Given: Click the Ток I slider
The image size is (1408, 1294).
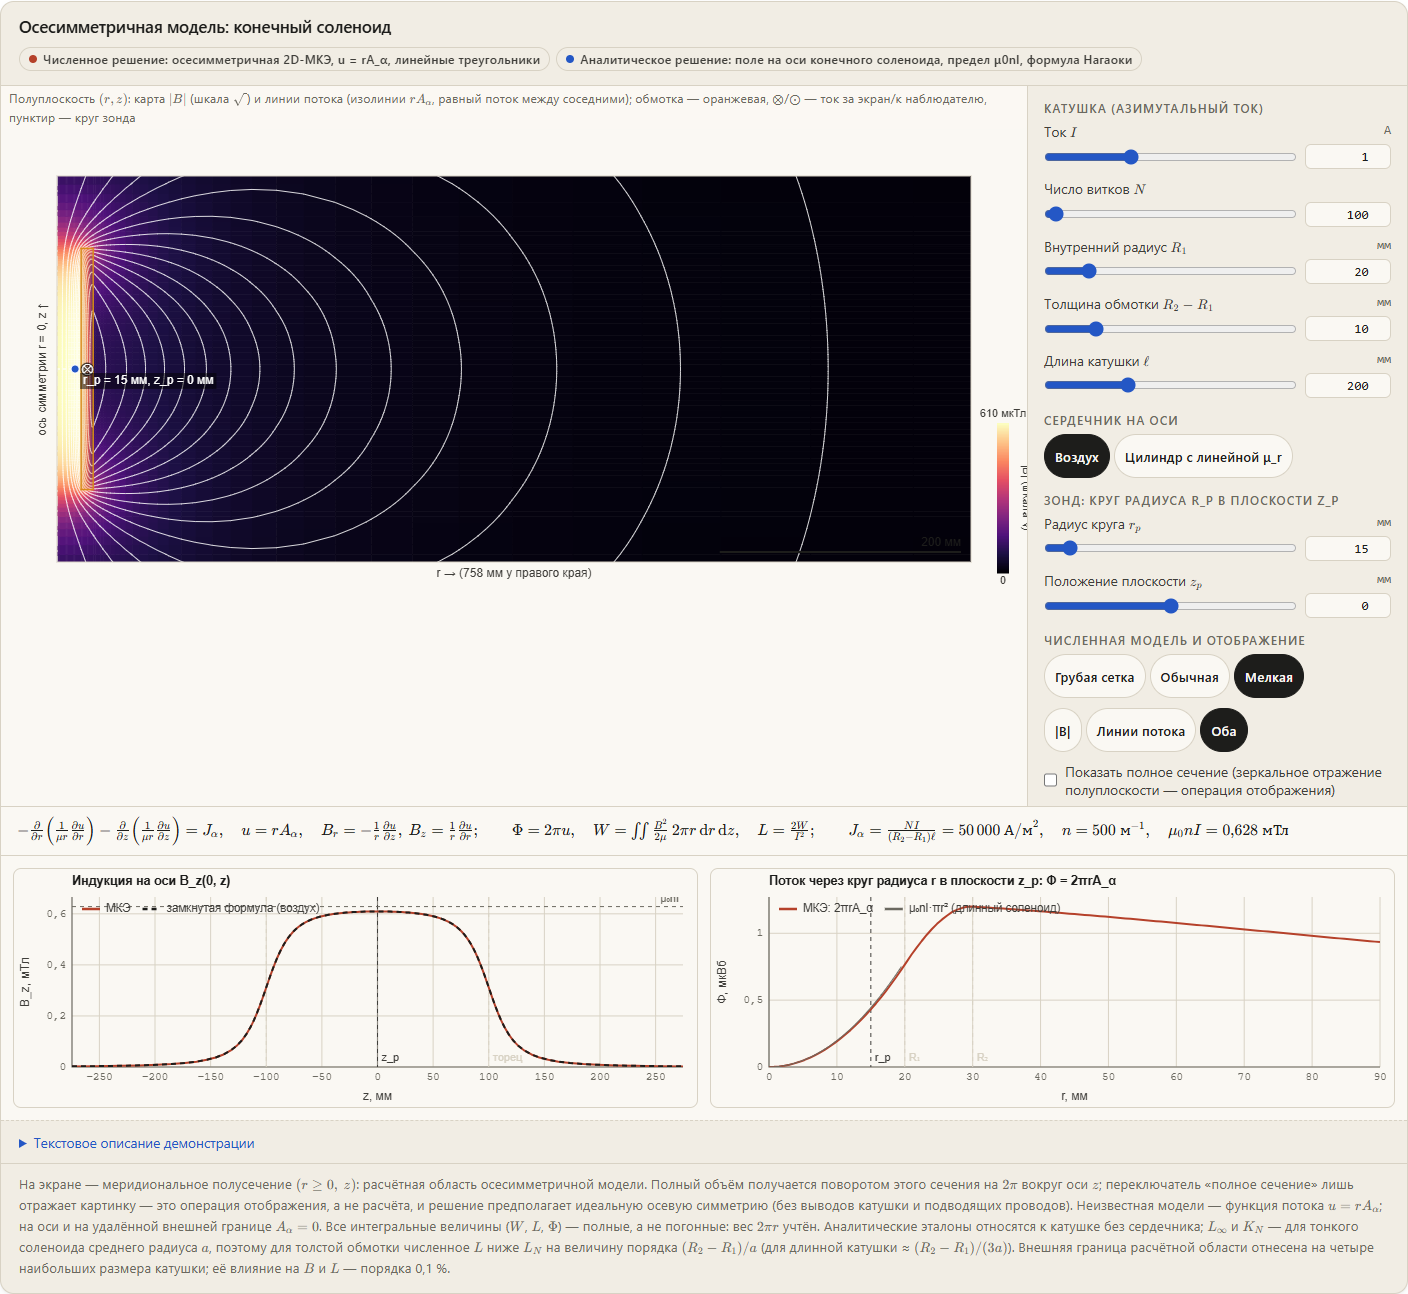Looking at the screenshot, I should [1170, 157].
